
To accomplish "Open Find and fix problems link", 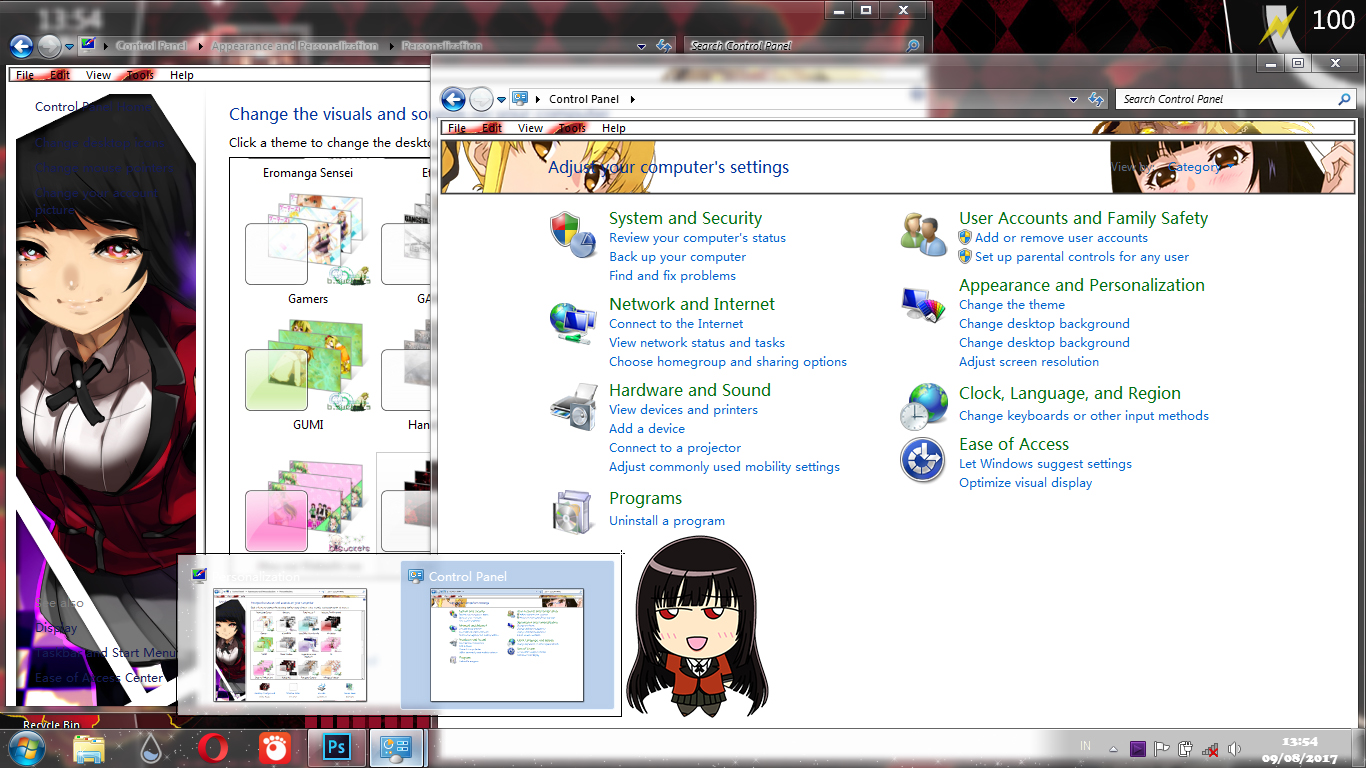I will pos(672,276).
